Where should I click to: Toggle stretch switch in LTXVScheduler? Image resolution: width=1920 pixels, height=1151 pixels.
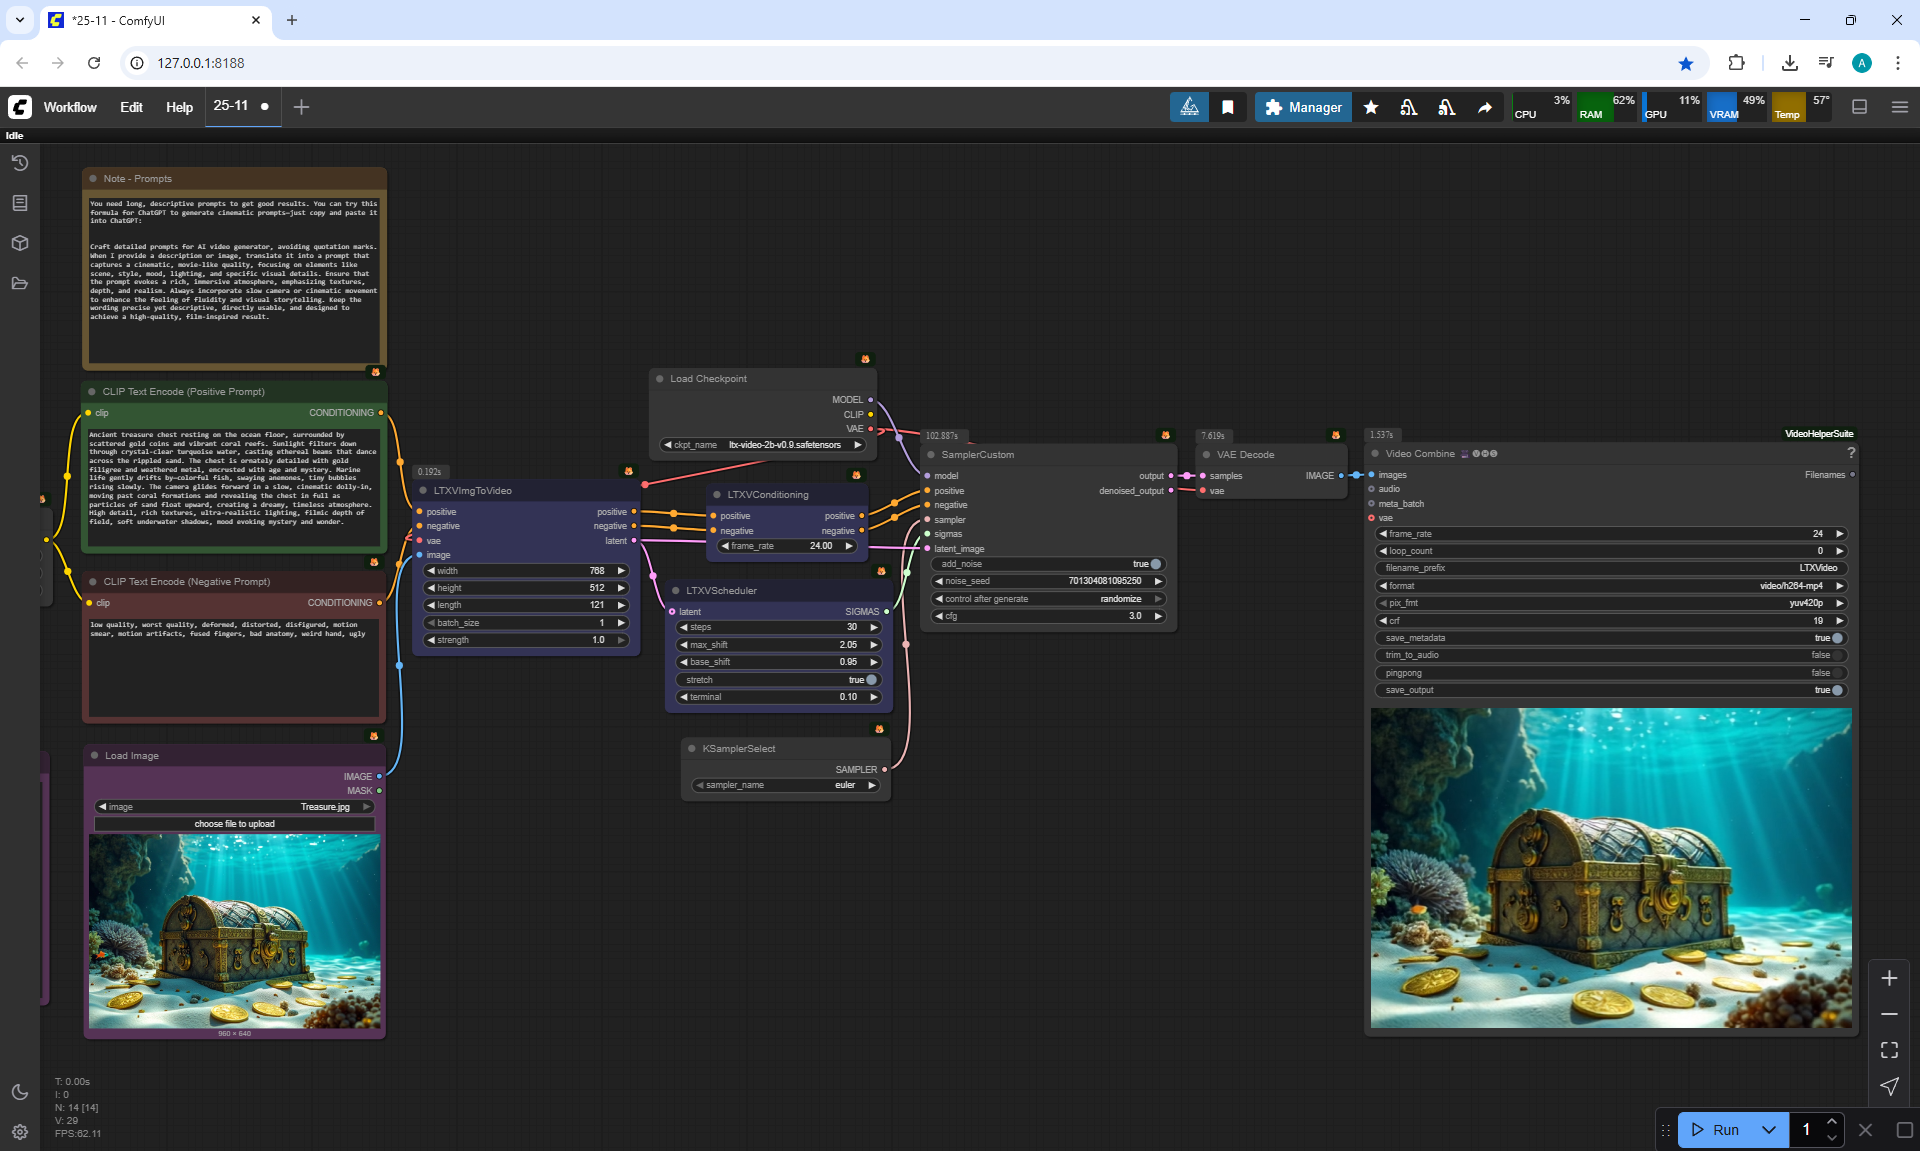coord(870,680)
